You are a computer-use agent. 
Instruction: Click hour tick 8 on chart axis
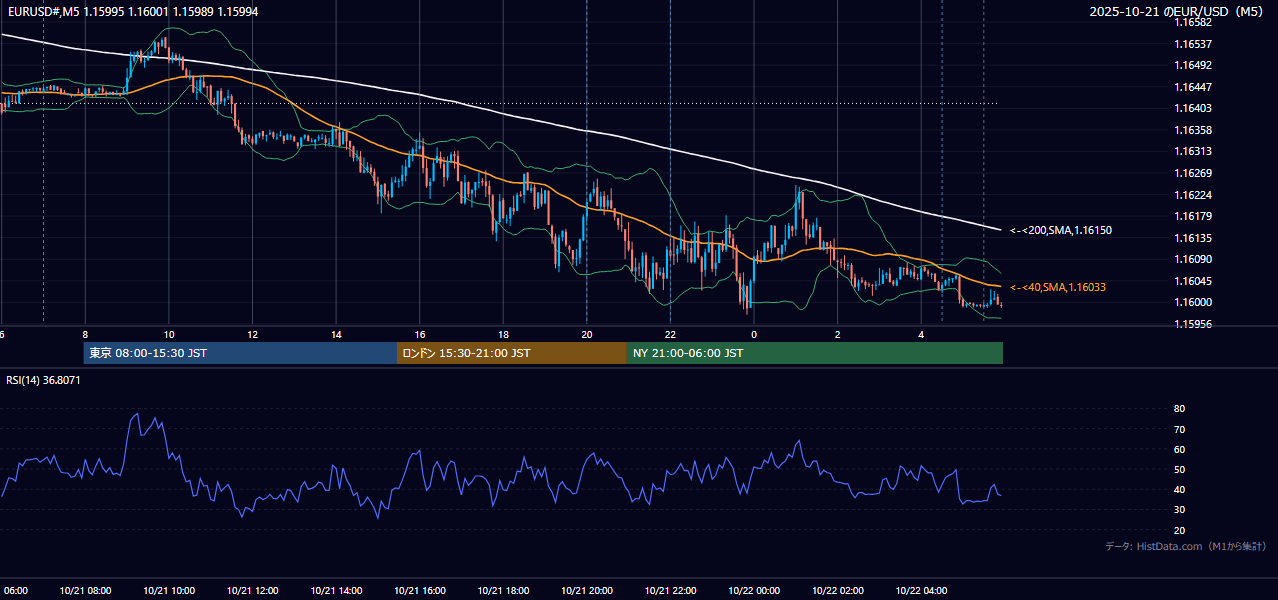tap(85, 334)
